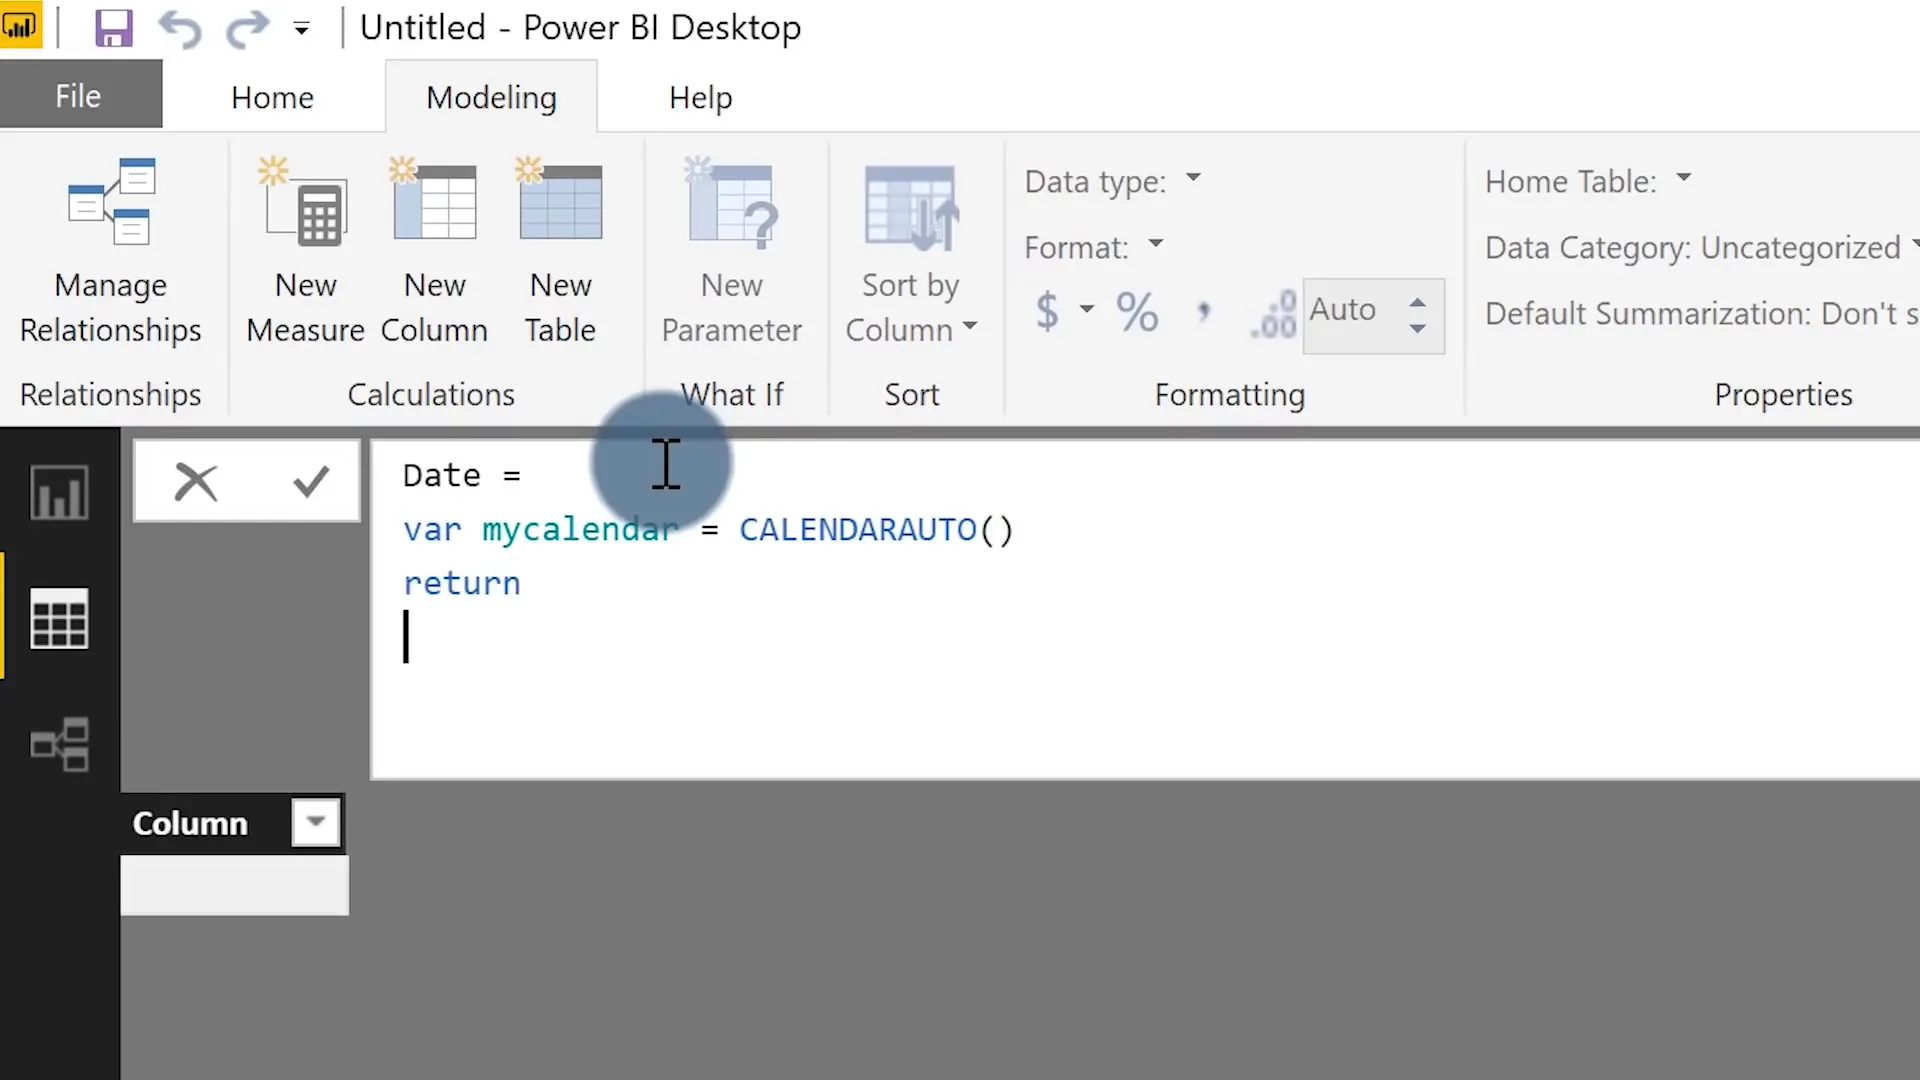Open the Quick Access Toolbar customize arrow
Image resolution: width=1920 pixels, height=1080 pixels.
[x=301, y=29]
